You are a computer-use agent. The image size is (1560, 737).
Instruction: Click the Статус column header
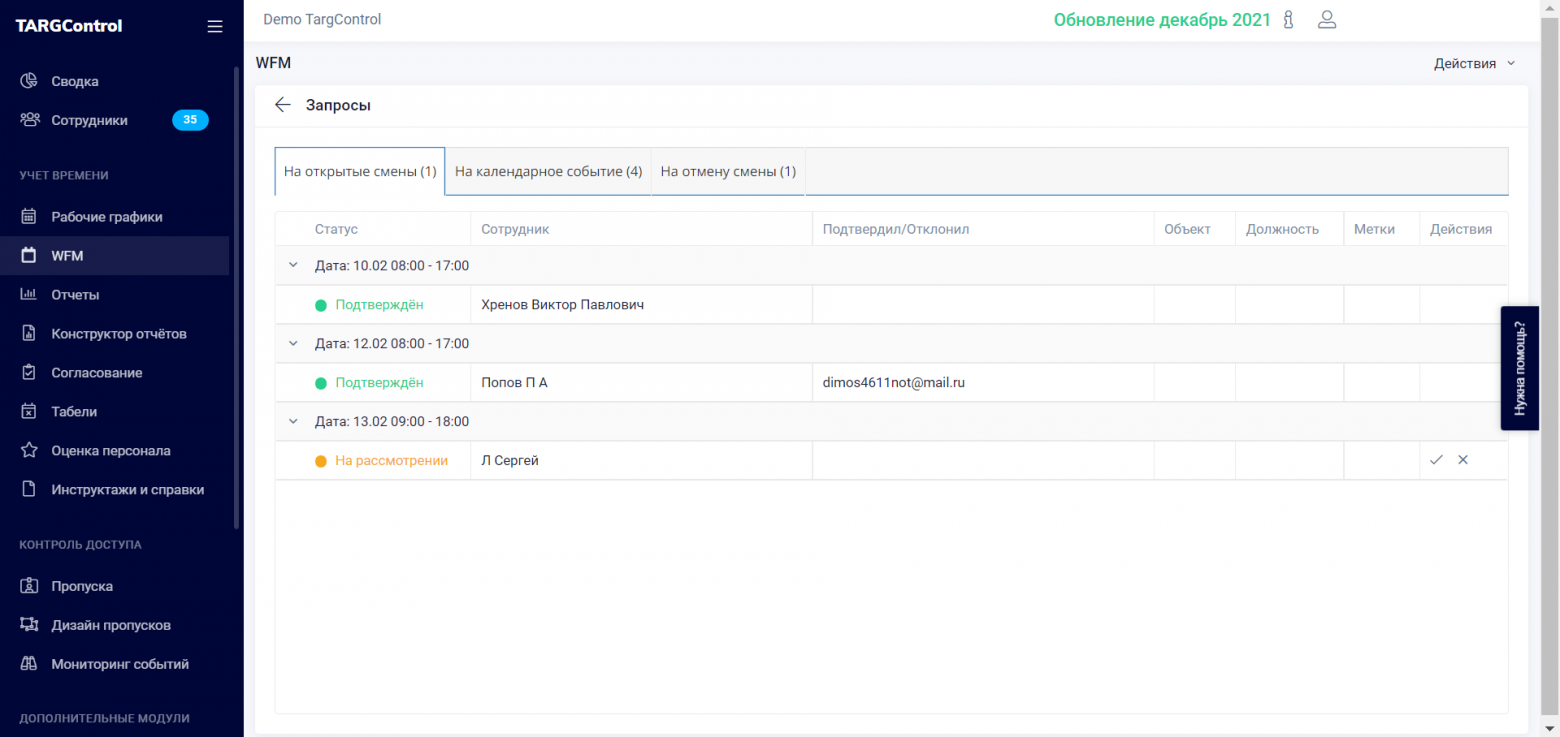pos(336,229)
